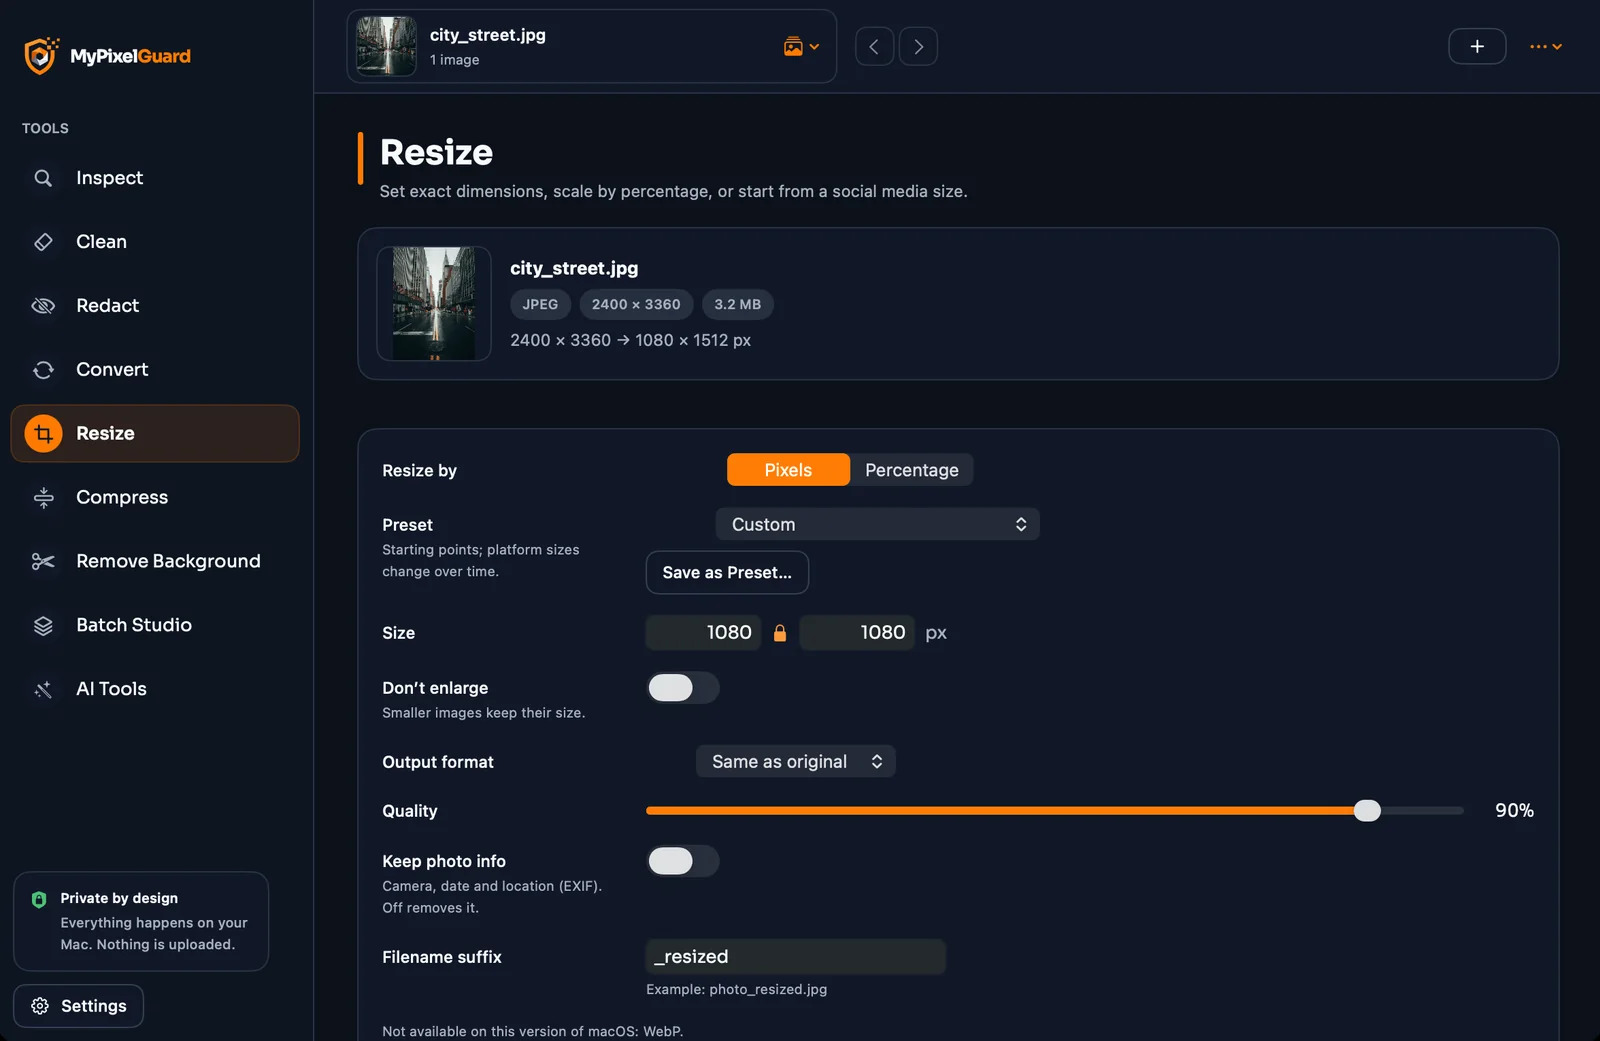Click the _resized filename suffix field
The height and width of the screenshot is (1041, 1600).
[x=795, y=957]
